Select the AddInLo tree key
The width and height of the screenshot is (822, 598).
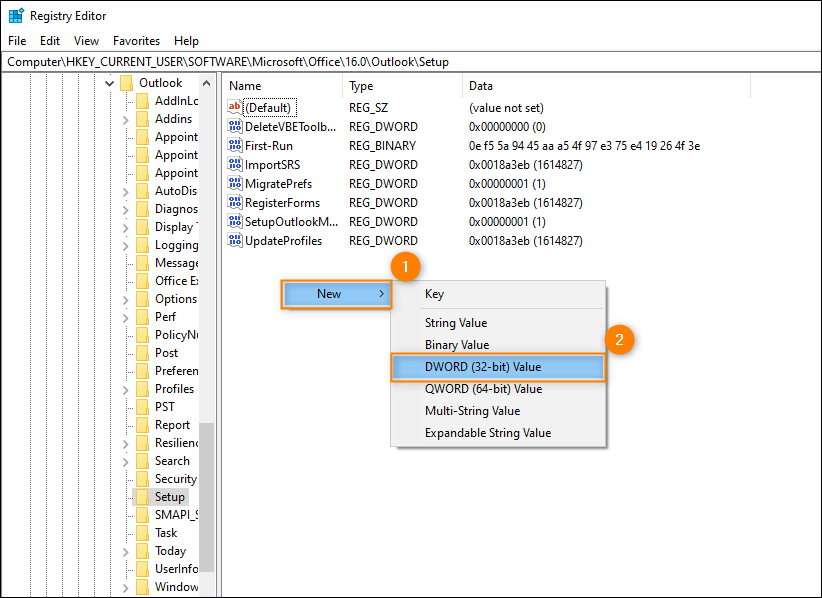tap(177, 101)
